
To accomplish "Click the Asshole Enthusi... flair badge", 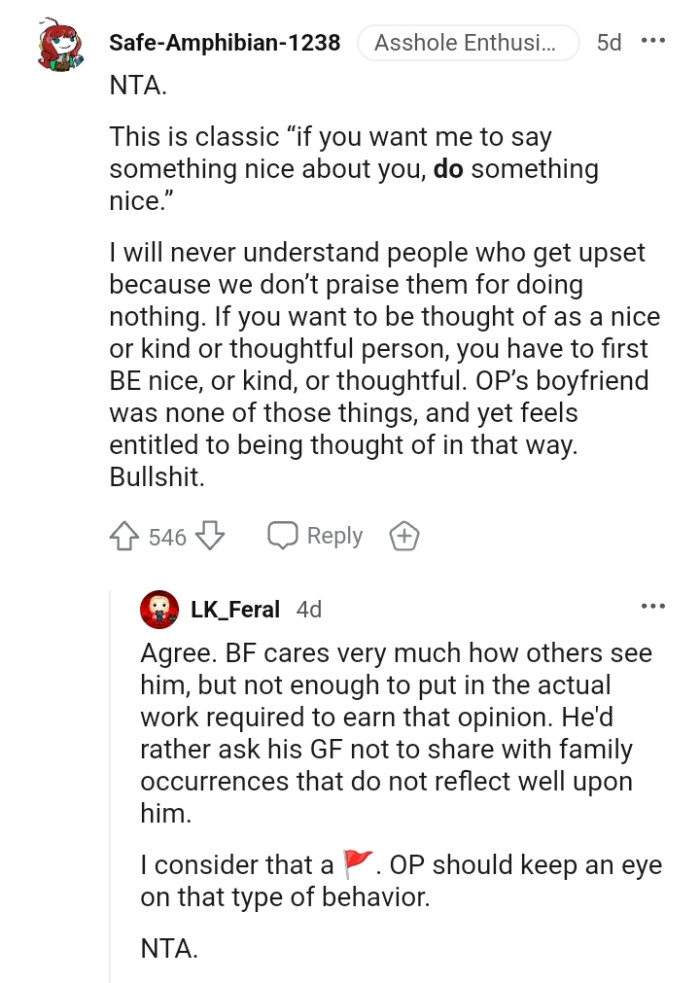I will pyautogui.click(x=468, y=42).
